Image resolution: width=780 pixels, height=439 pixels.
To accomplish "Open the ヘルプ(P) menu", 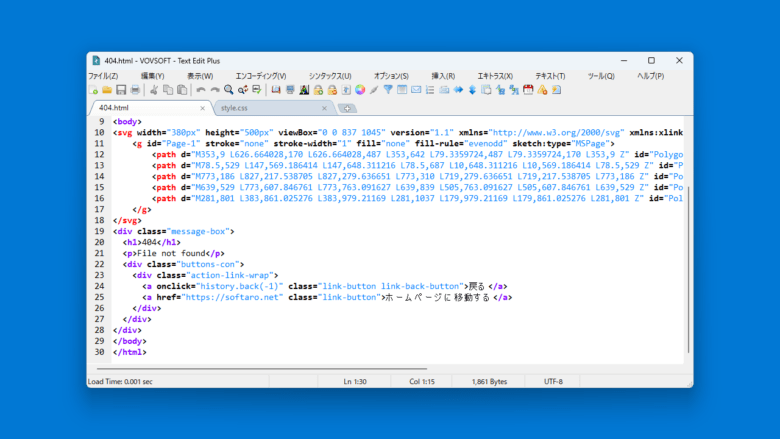I will (x=651, y=76).
